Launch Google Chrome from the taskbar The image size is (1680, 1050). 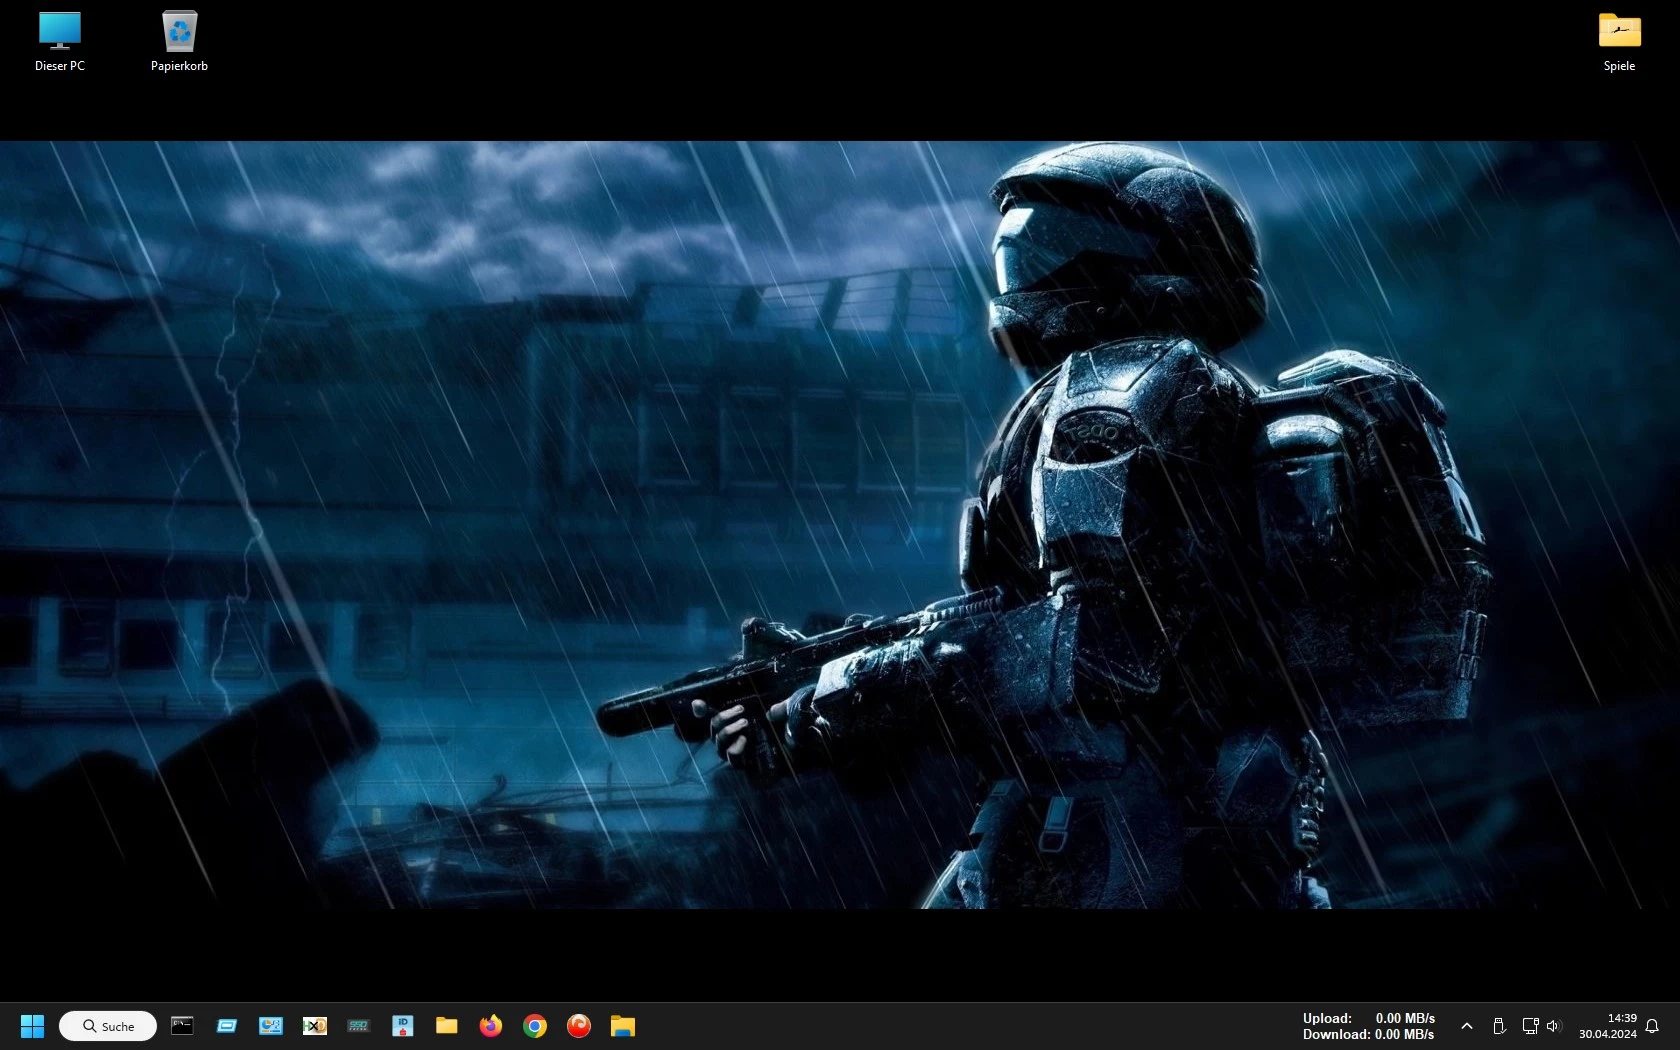(x=535, y=1026)
